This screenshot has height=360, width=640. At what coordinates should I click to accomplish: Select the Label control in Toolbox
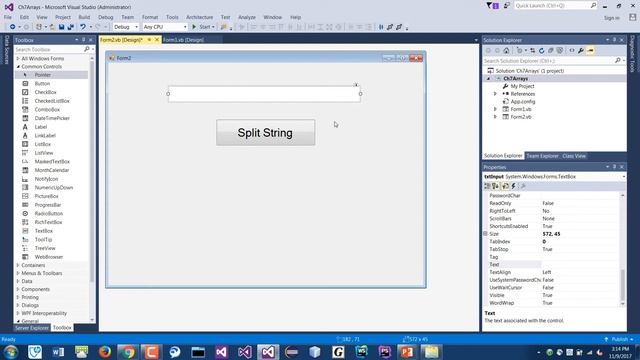click(x=41, y=127)
